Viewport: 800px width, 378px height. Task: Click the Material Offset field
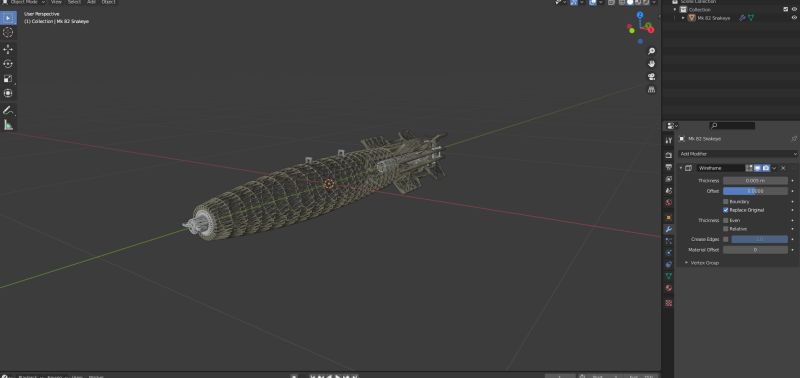tap(755, 250)
